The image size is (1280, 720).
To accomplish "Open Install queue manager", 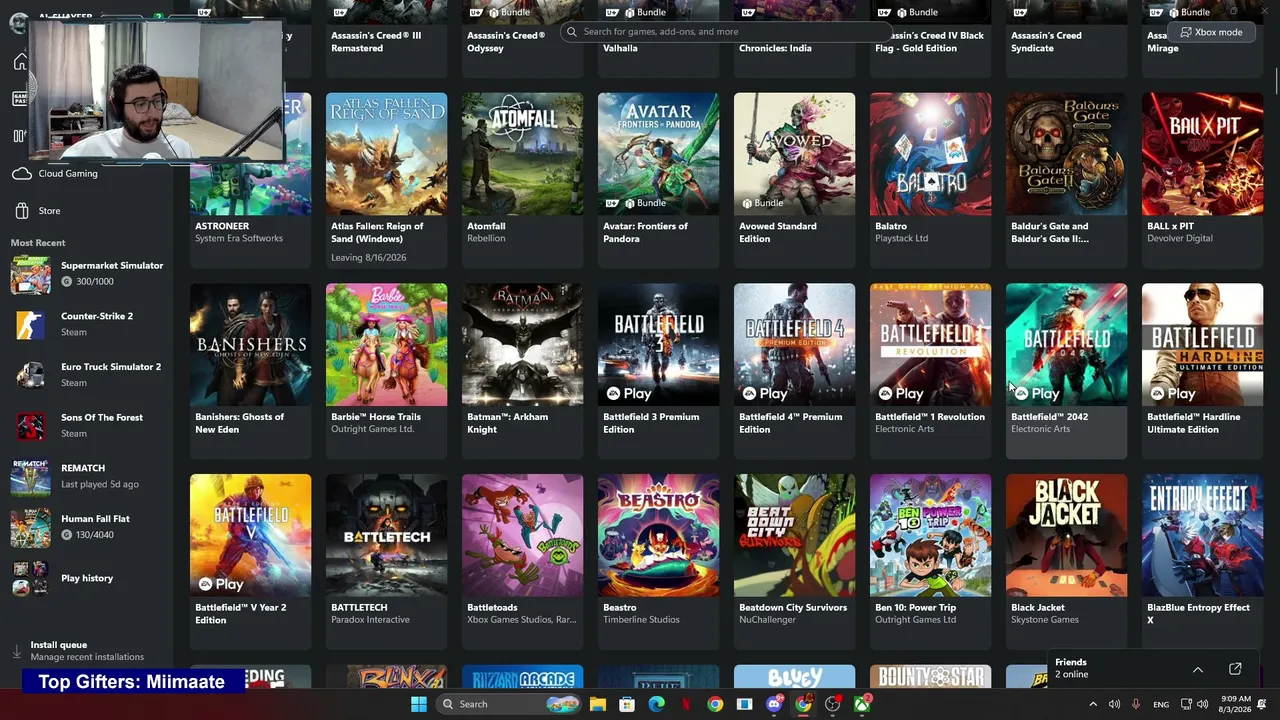I will pyautogui.click(x=87, y=651).
